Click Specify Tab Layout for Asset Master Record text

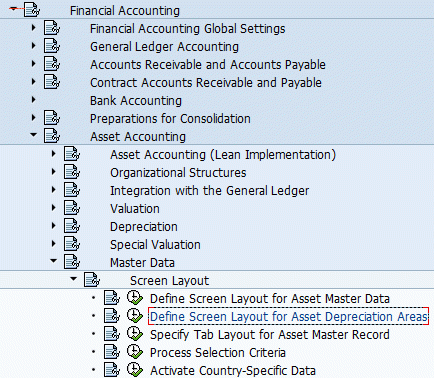point(270,335)
